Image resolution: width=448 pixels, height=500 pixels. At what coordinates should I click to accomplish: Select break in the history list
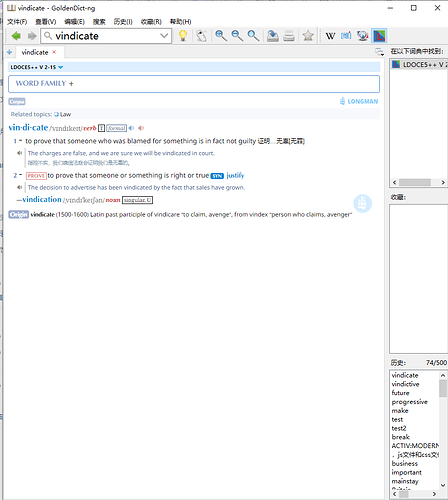point(400,437)
